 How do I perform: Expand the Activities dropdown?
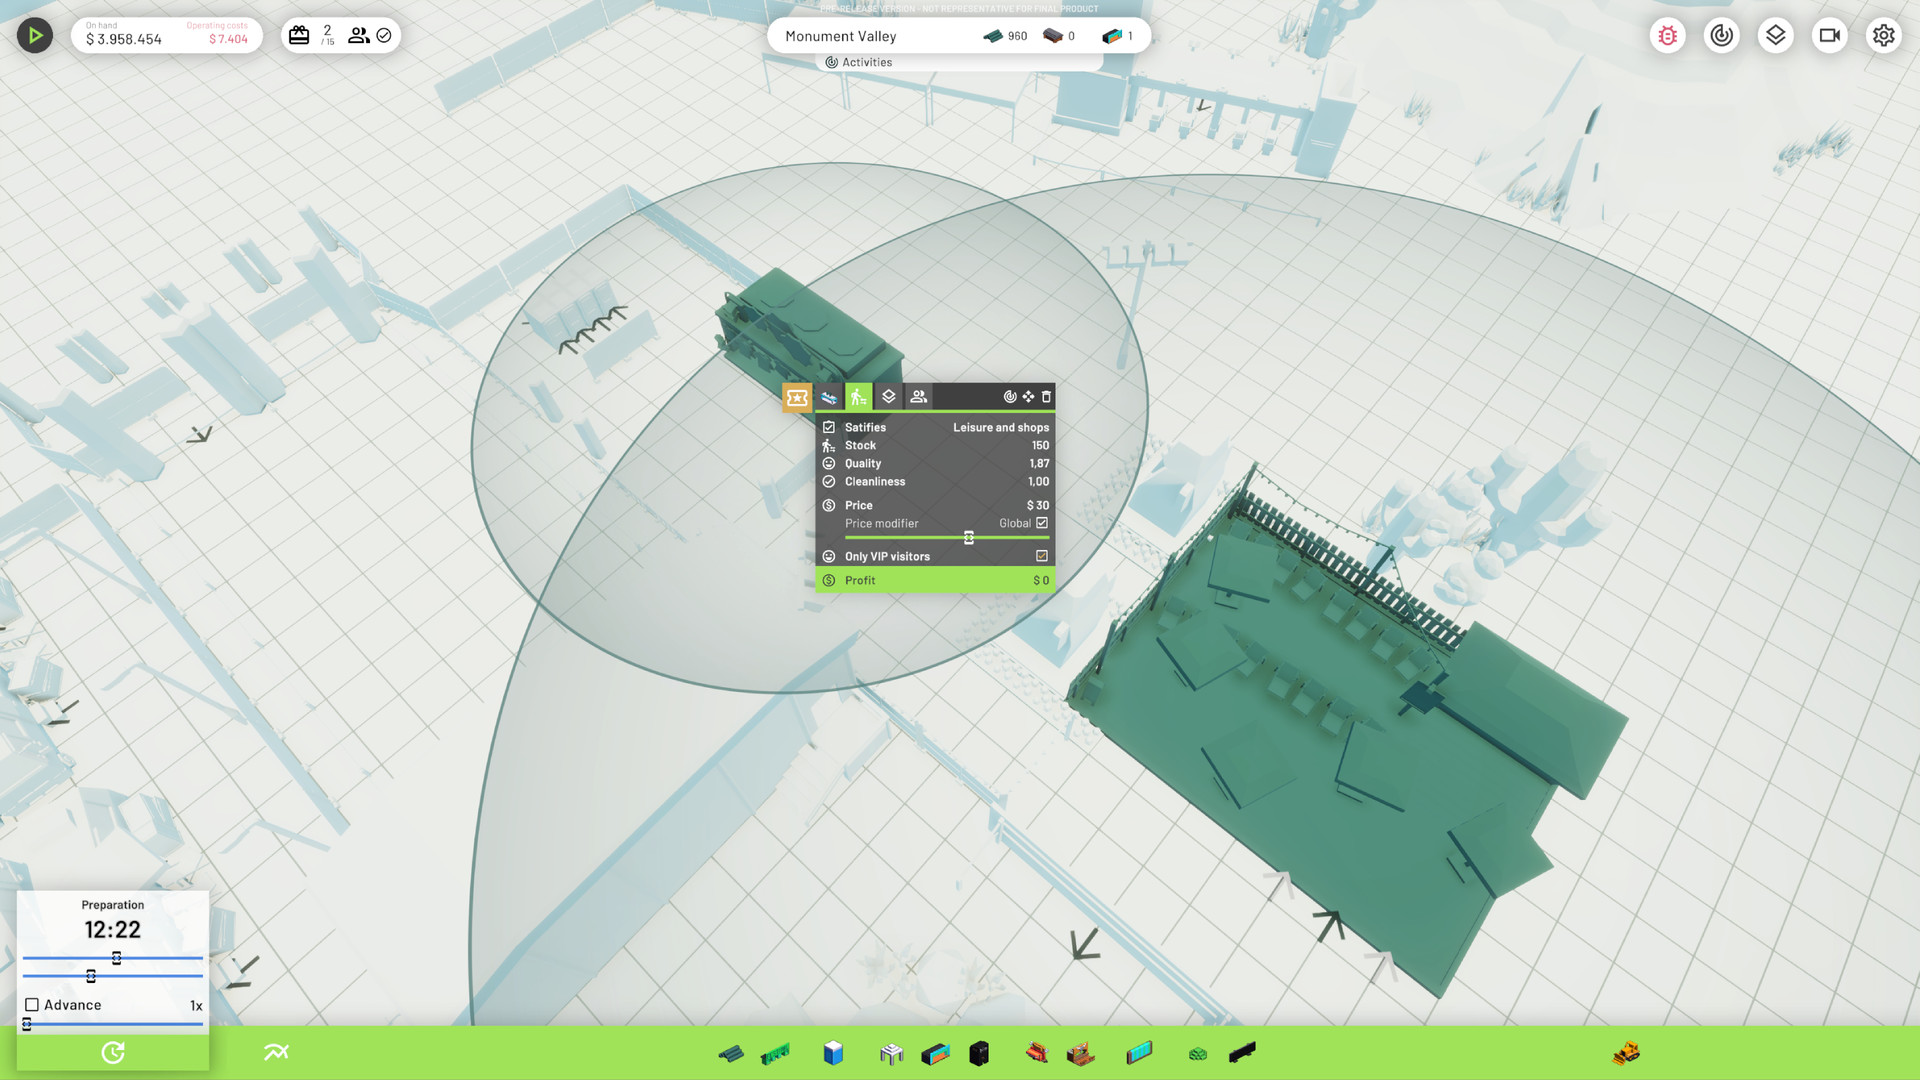pyautogui.click(x=858, y=62)
